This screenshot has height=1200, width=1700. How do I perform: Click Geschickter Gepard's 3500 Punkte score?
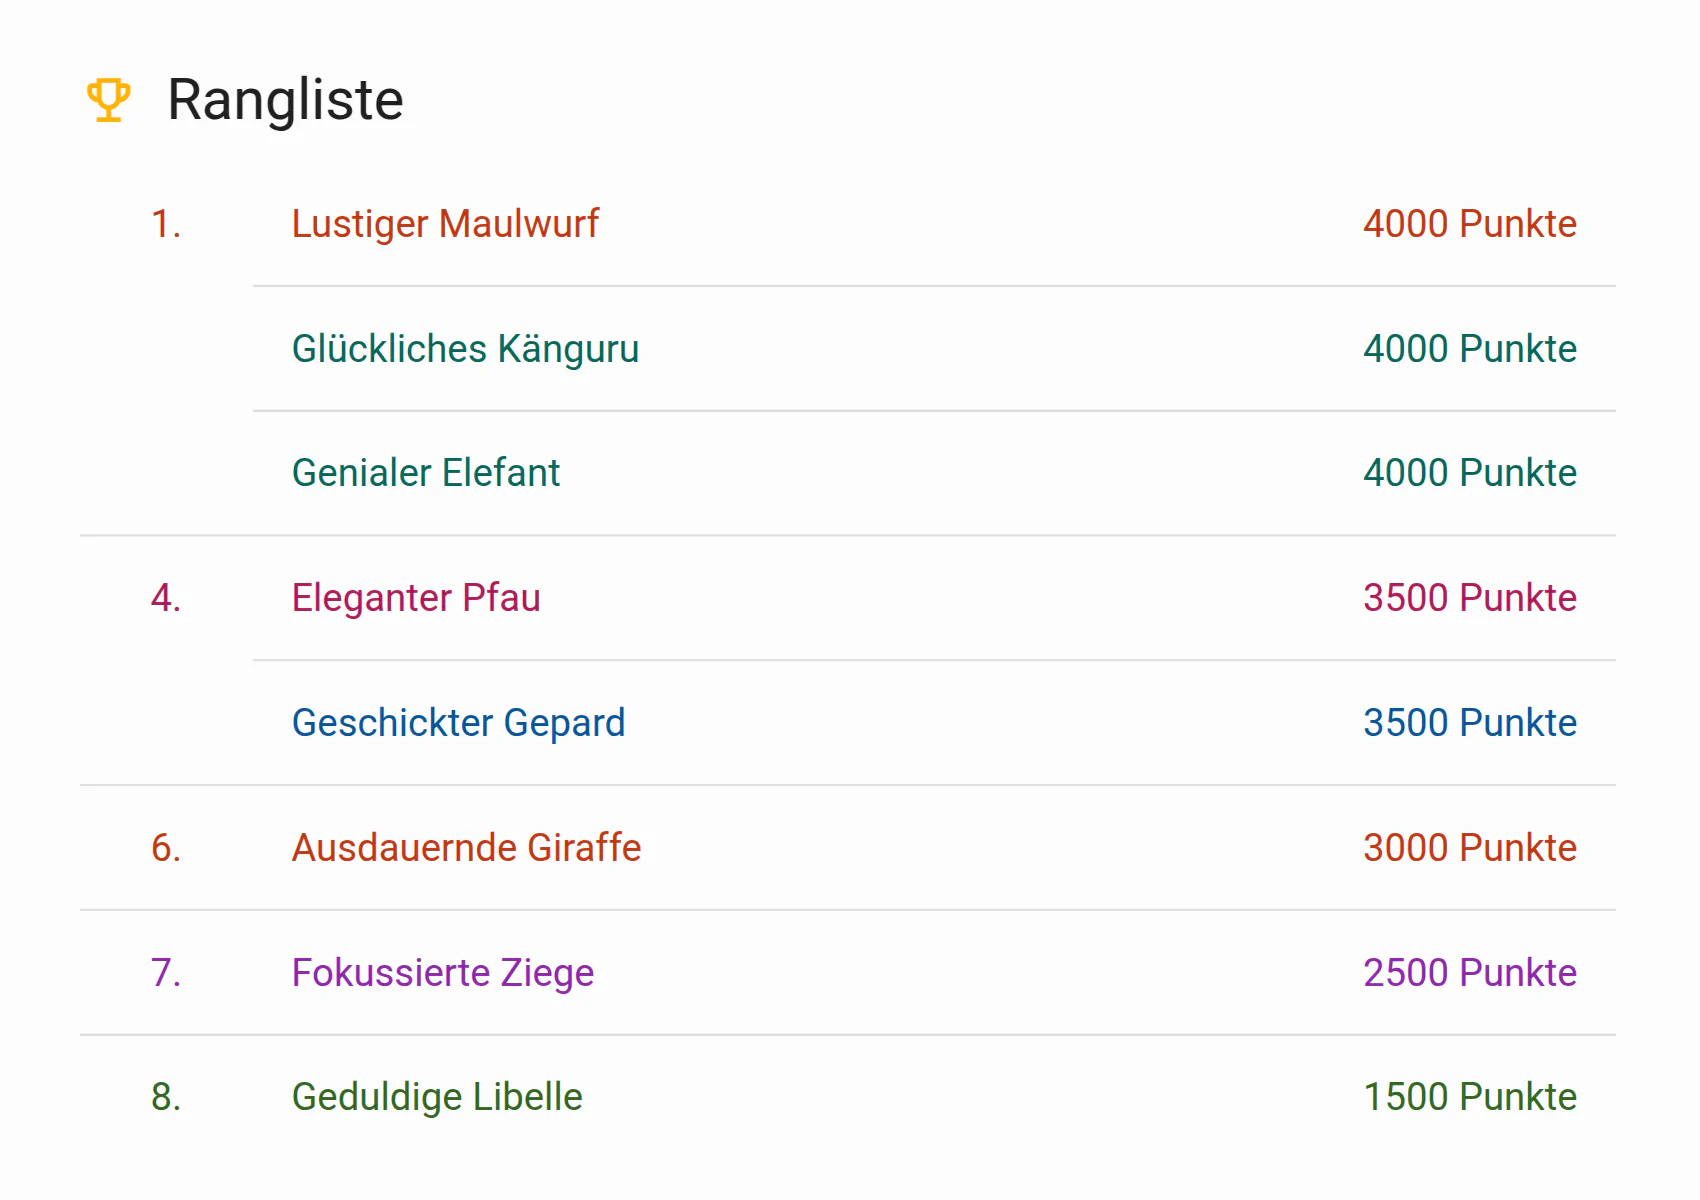1469,723
